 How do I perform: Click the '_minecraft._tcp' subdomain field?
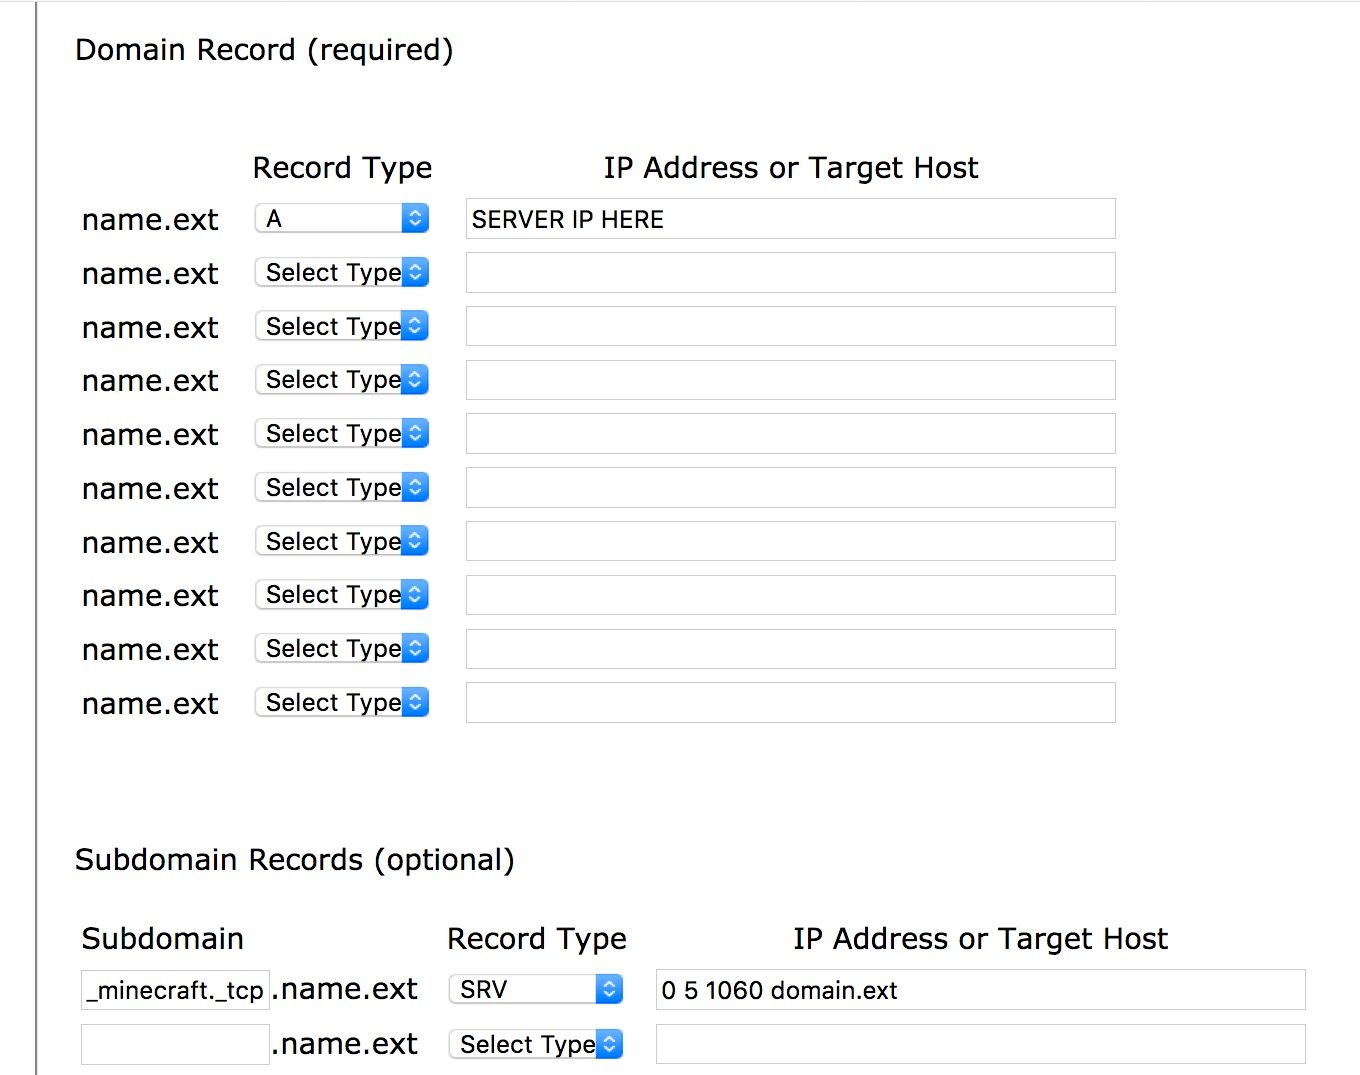tap(175, 990)
